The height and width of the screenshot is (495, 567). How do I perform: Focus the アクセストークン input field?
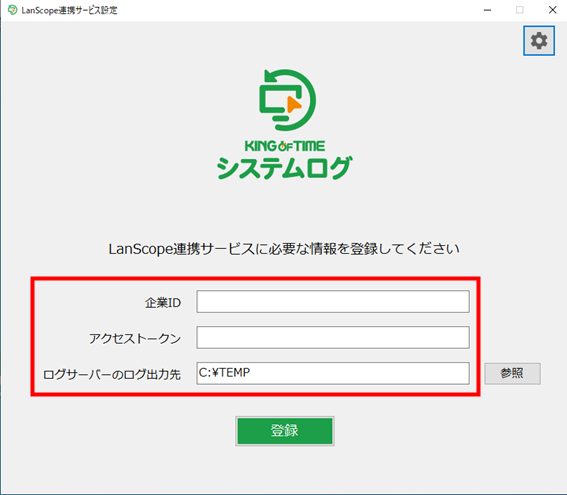tap(333, 337)
